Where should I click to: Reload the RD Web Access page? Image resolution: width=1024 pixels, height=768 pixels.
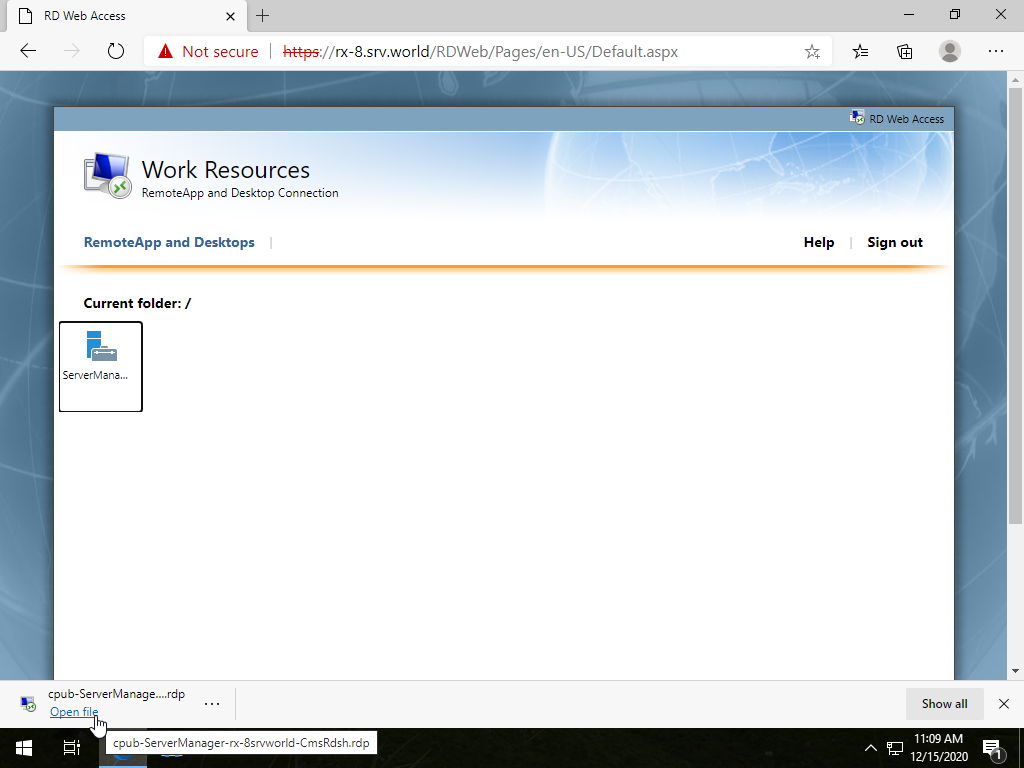click(116, 51)
